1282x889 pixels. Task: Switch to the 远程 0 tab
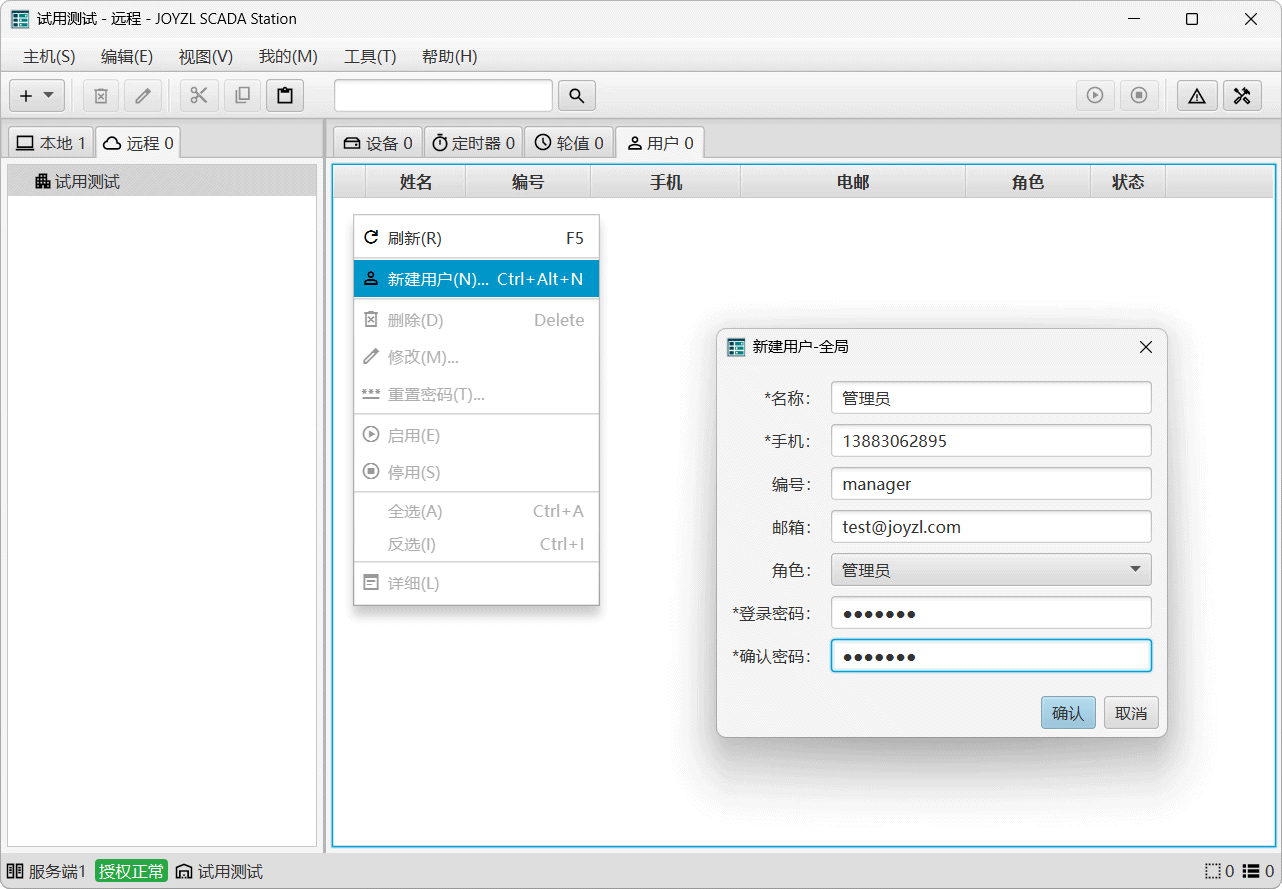pos(138,143)
